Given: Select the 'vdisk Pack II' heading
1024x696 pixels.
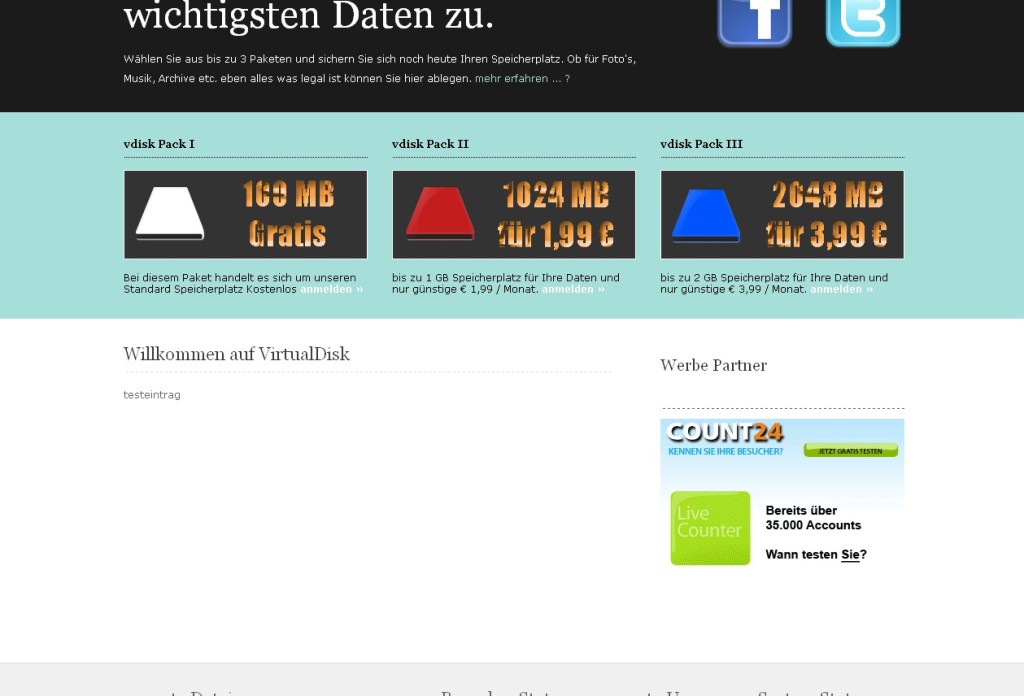Looking at the screenshot, I should 430,144.
